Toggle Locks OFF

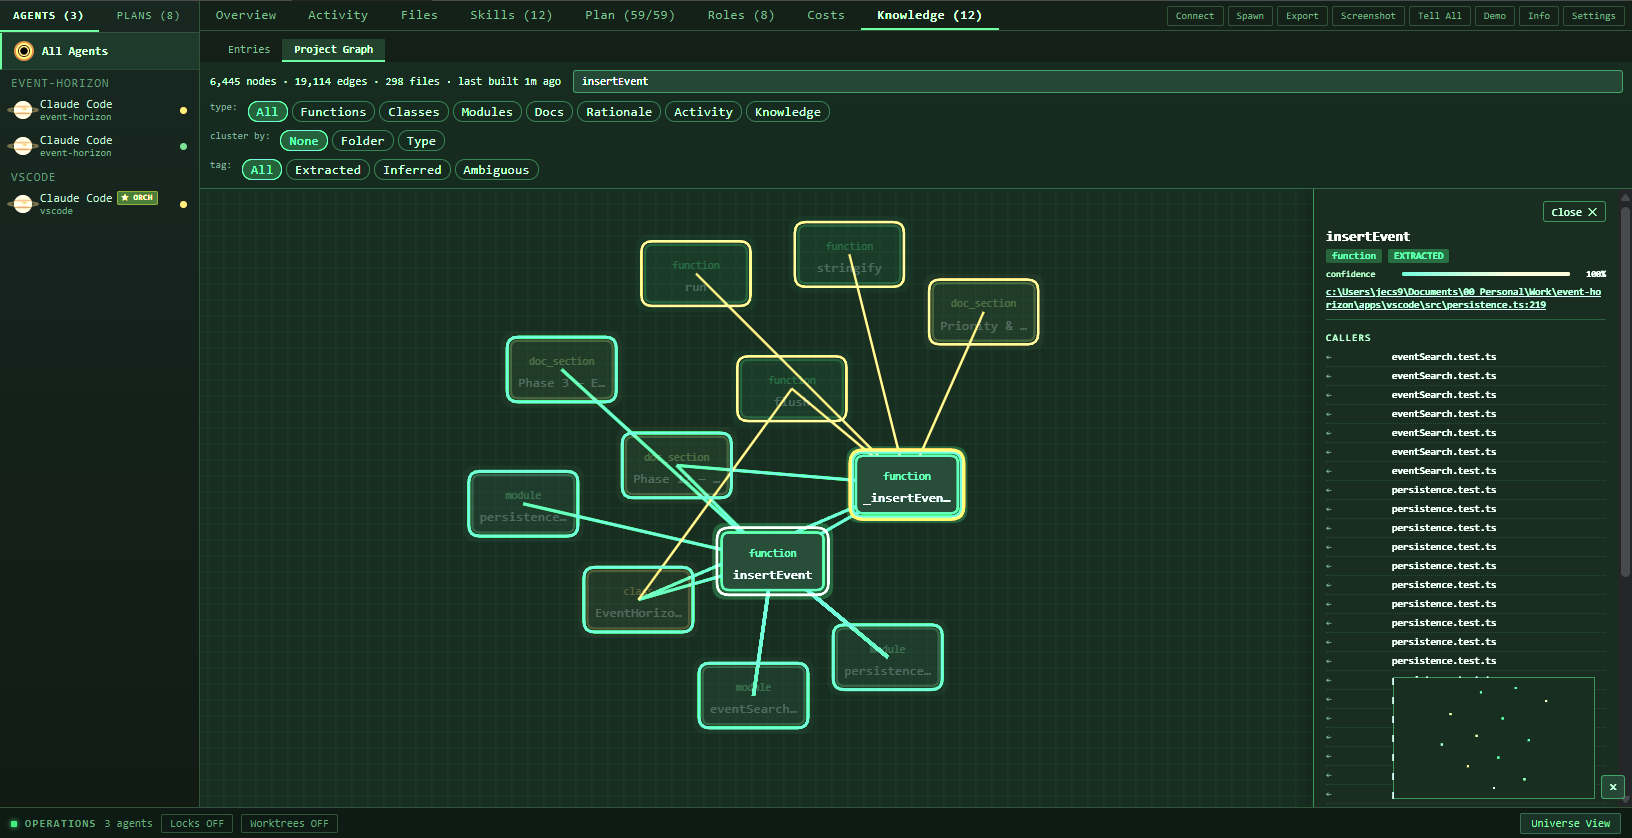[x=197, y=824]
